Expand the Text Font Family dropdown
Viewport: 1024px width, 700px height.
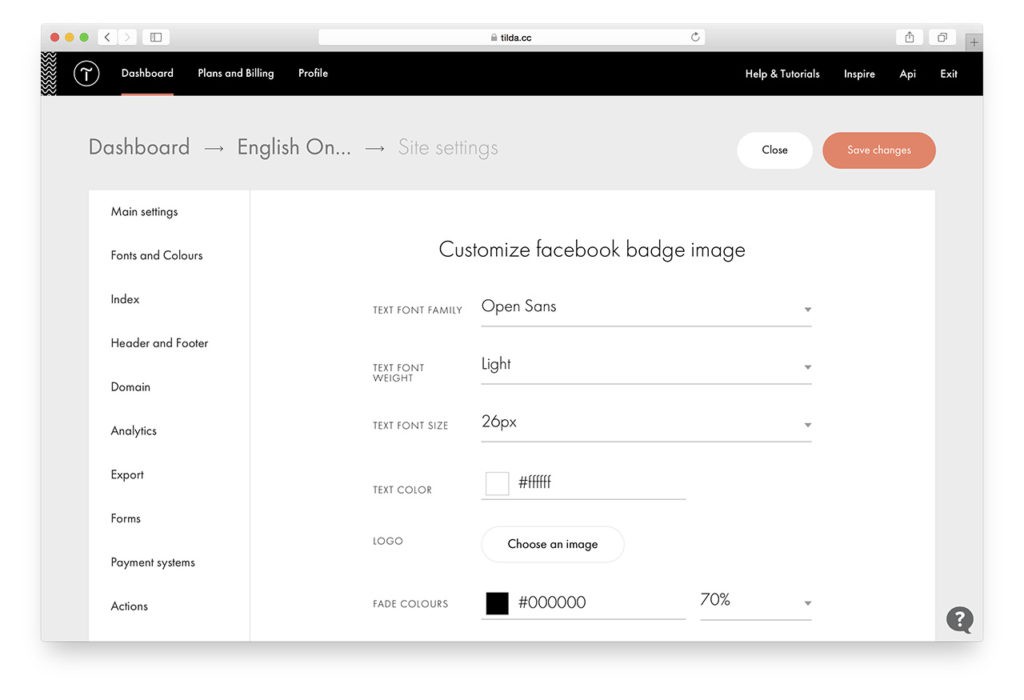(x=646, y=308)
